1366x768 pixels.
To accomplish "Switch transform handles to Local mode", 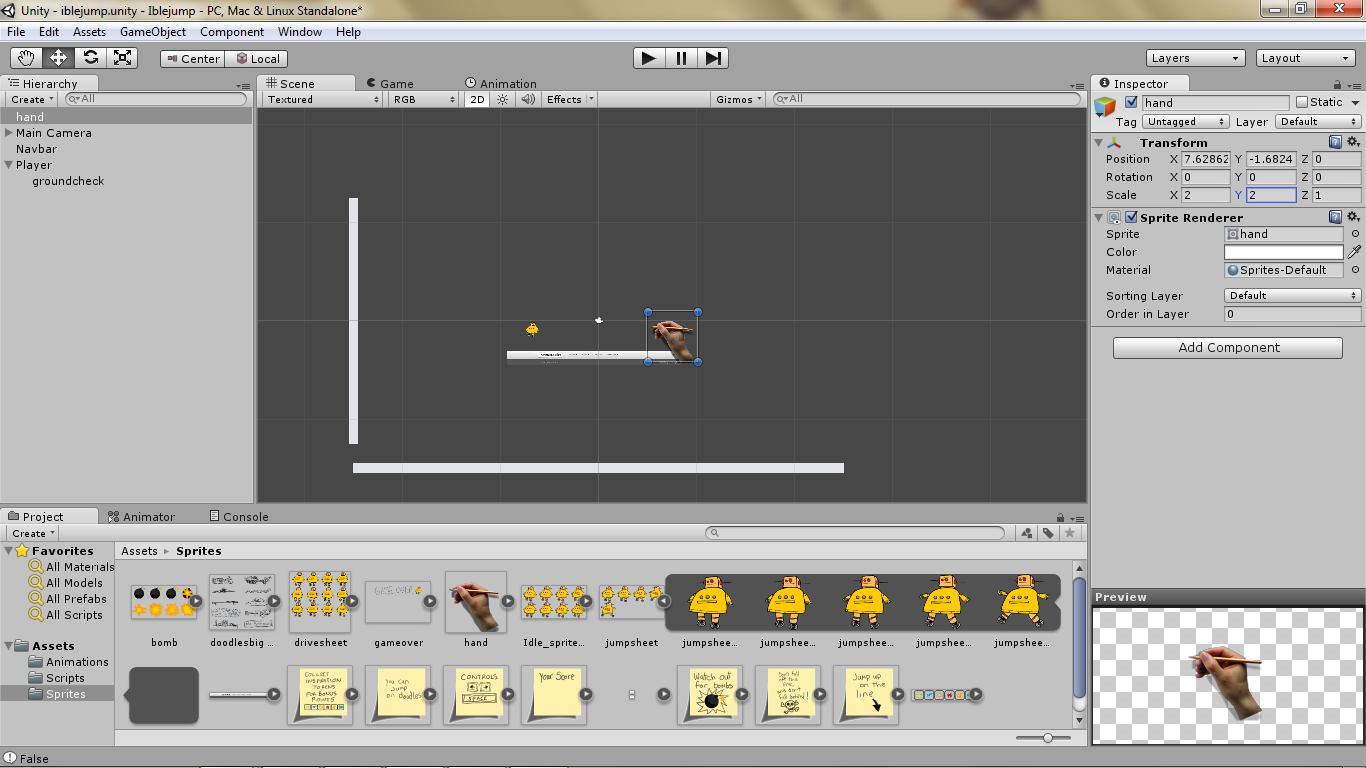I will click(256, 58).
